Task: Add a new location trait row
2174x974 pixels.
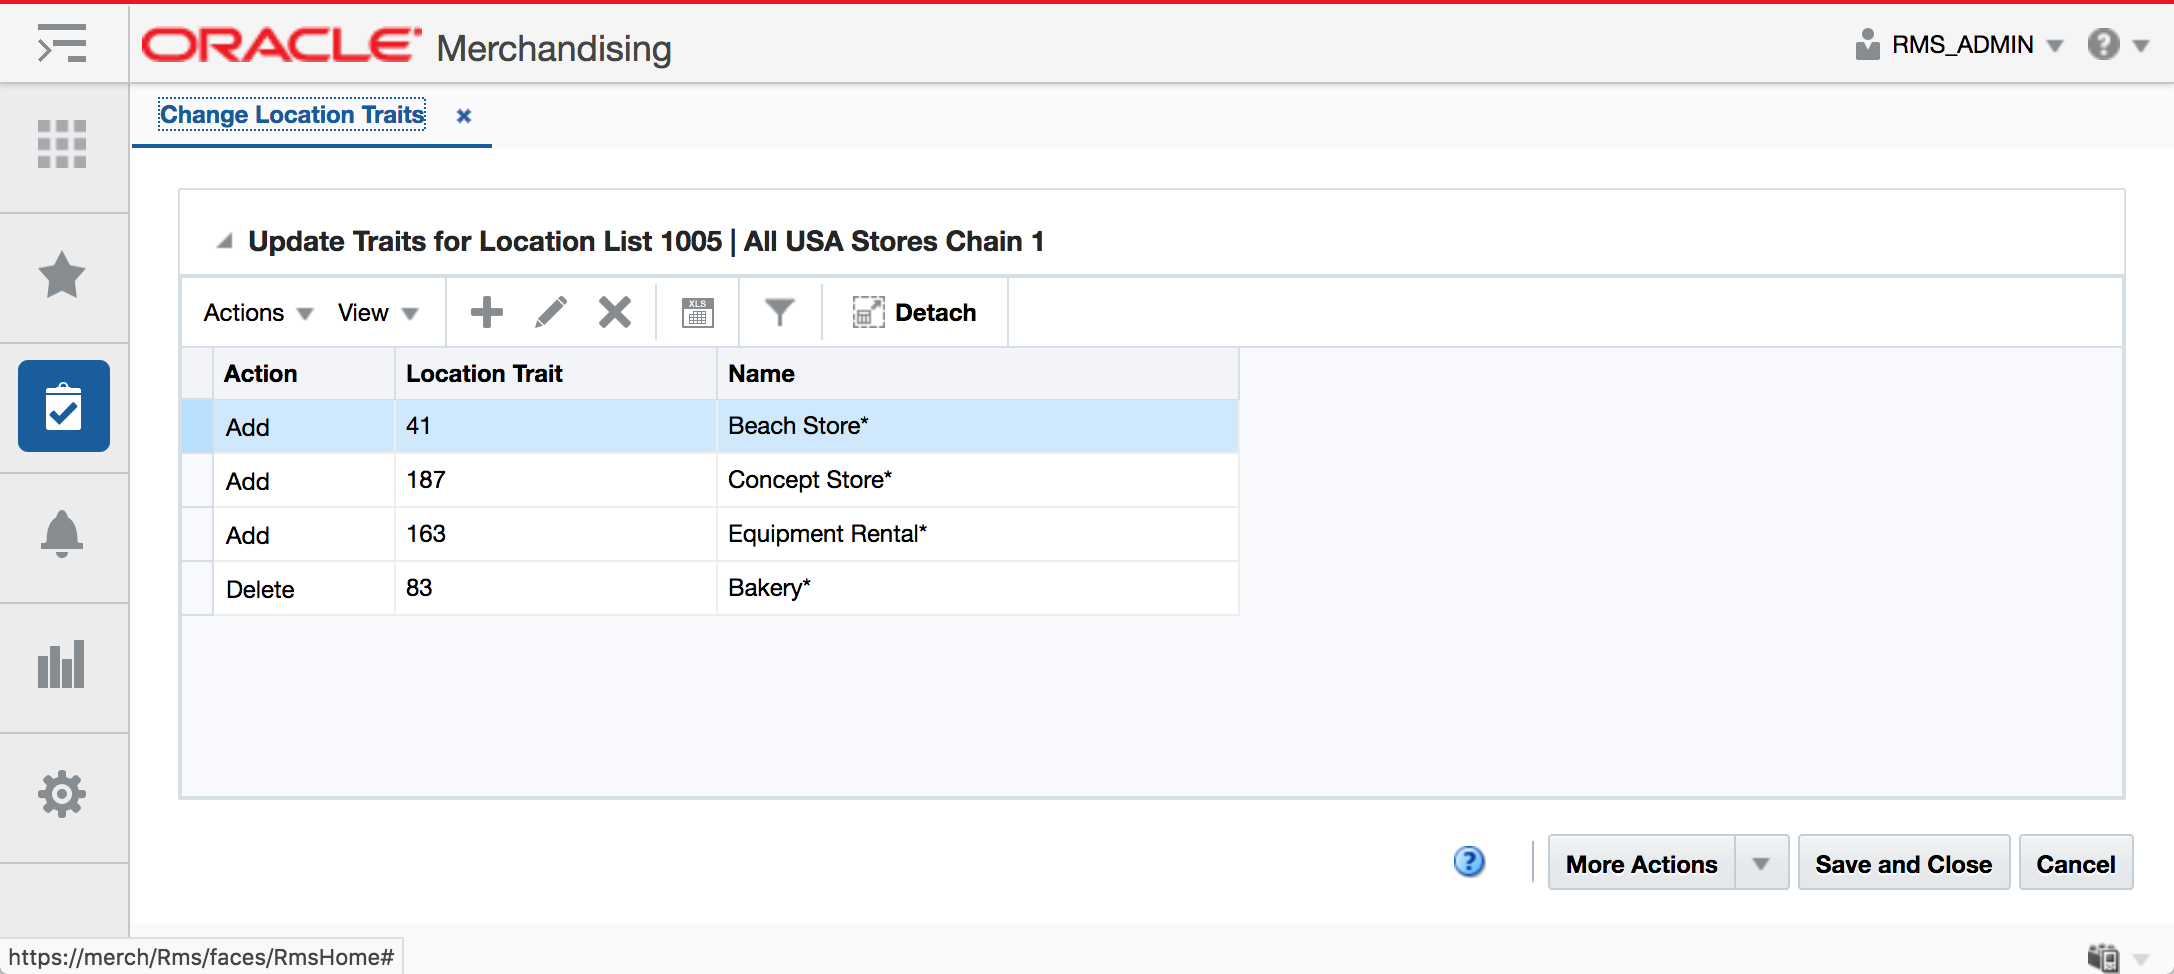Action: (486, 312)
